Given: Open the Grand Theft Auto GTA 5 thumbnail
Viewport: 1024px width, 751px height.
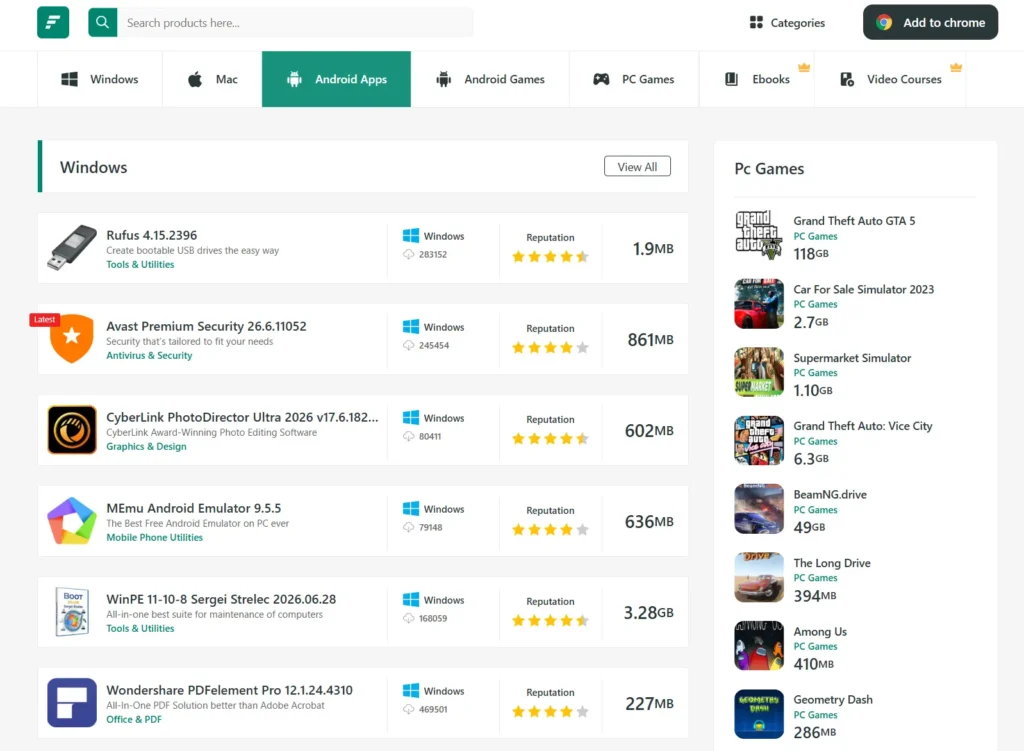Looking at the screenshot, I should pos(759,235).
